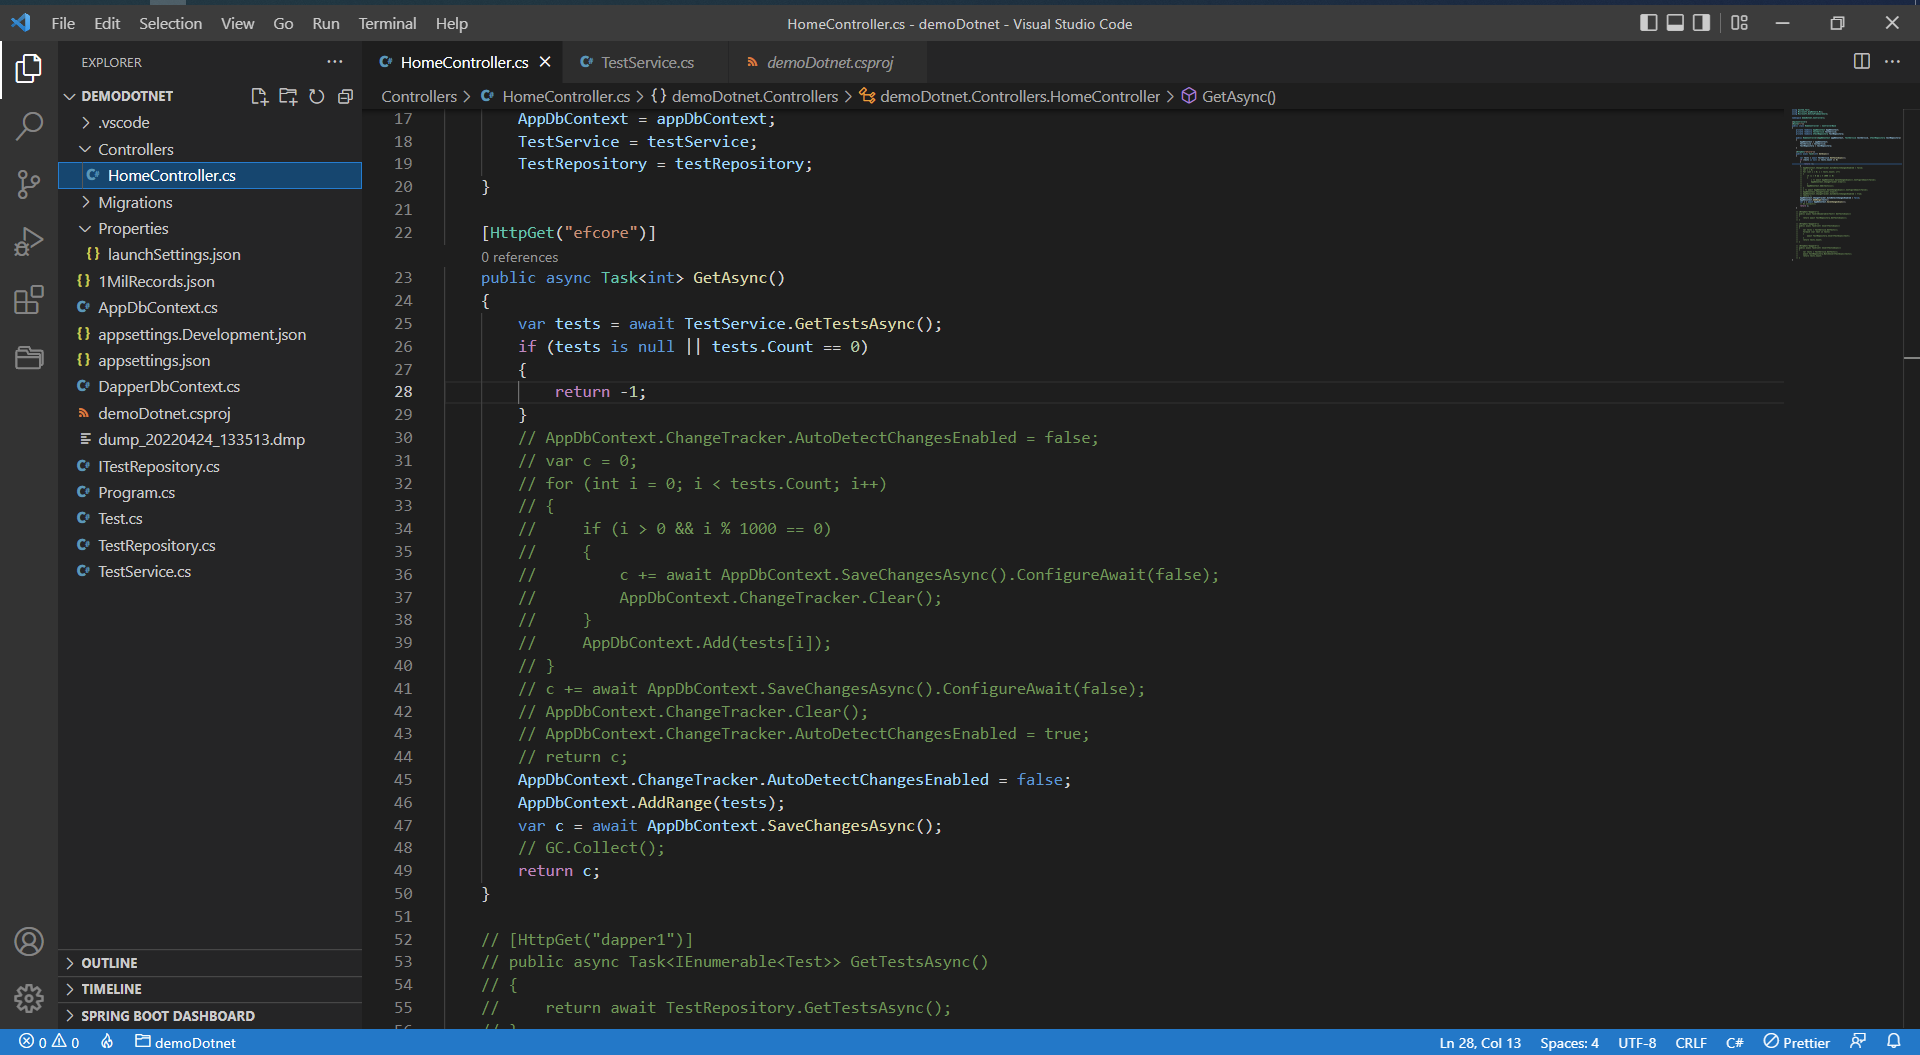
Task: Click the Controllers breadcrumb segment
Action: [x=419, y=96]
